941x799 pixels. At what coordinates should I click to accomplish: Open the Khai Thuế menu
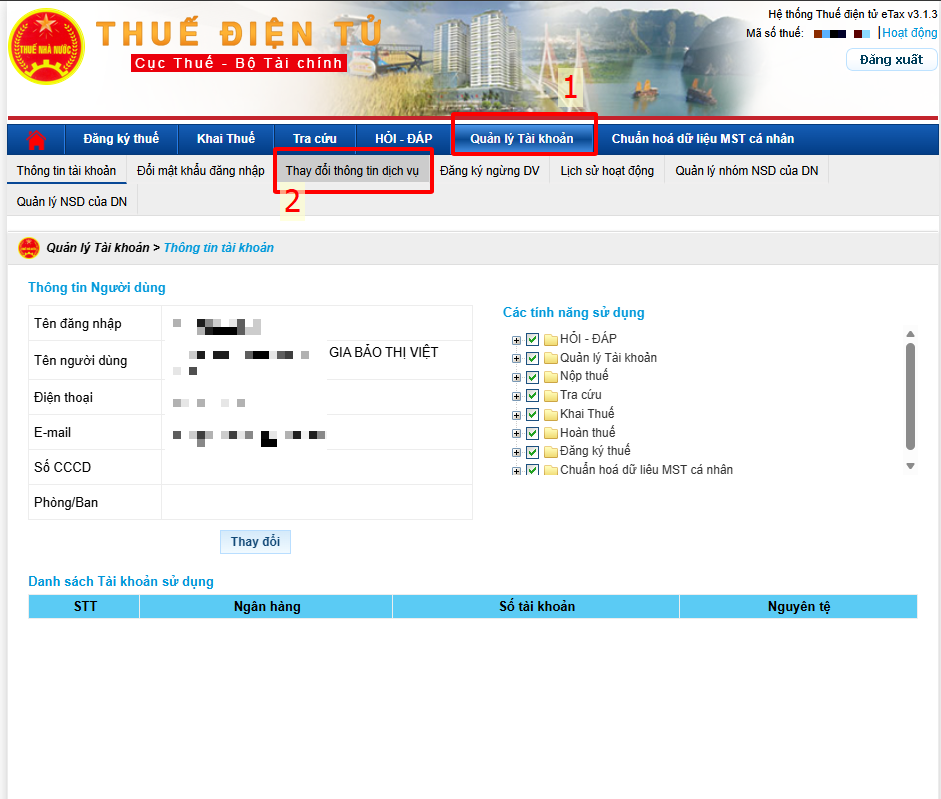225,139
